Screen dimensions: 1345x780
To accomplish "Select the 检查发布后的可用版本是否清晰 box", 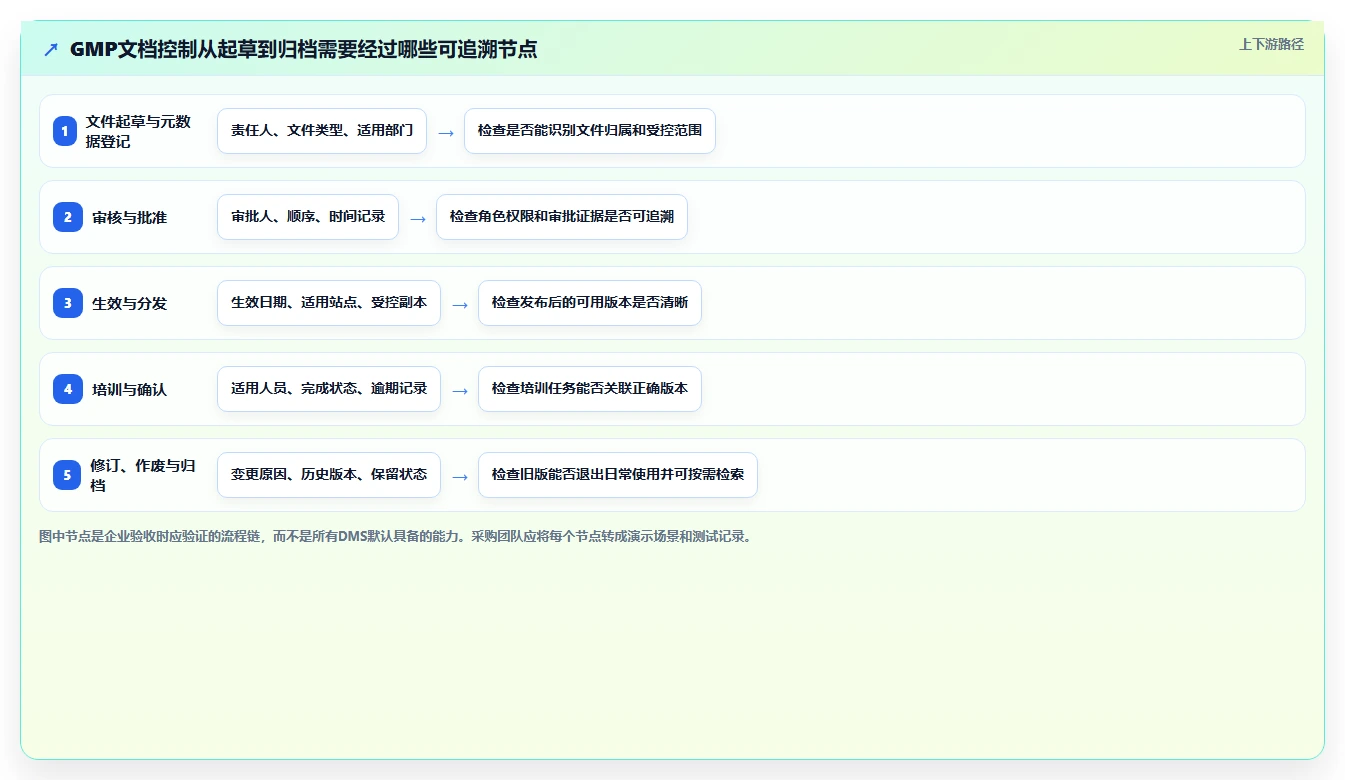I will (x=590, y=303).
